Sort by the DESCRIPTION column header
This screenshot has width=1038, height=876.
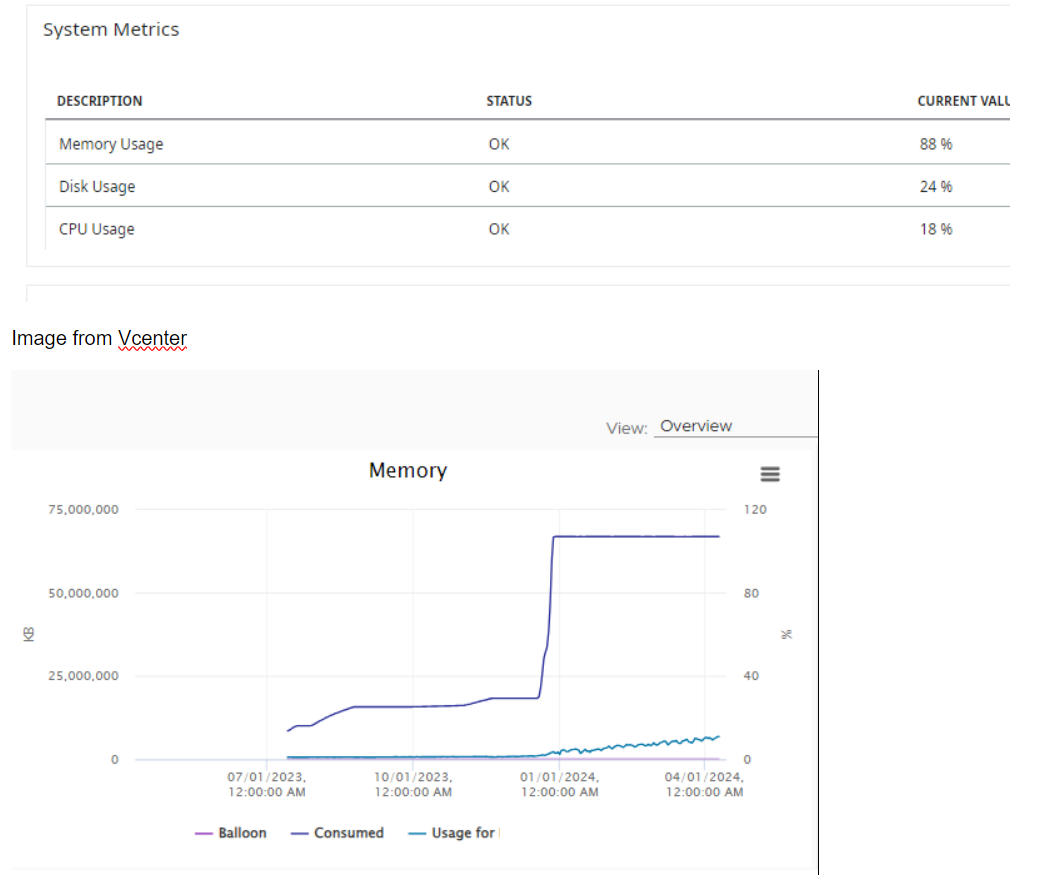coord(99,101)
